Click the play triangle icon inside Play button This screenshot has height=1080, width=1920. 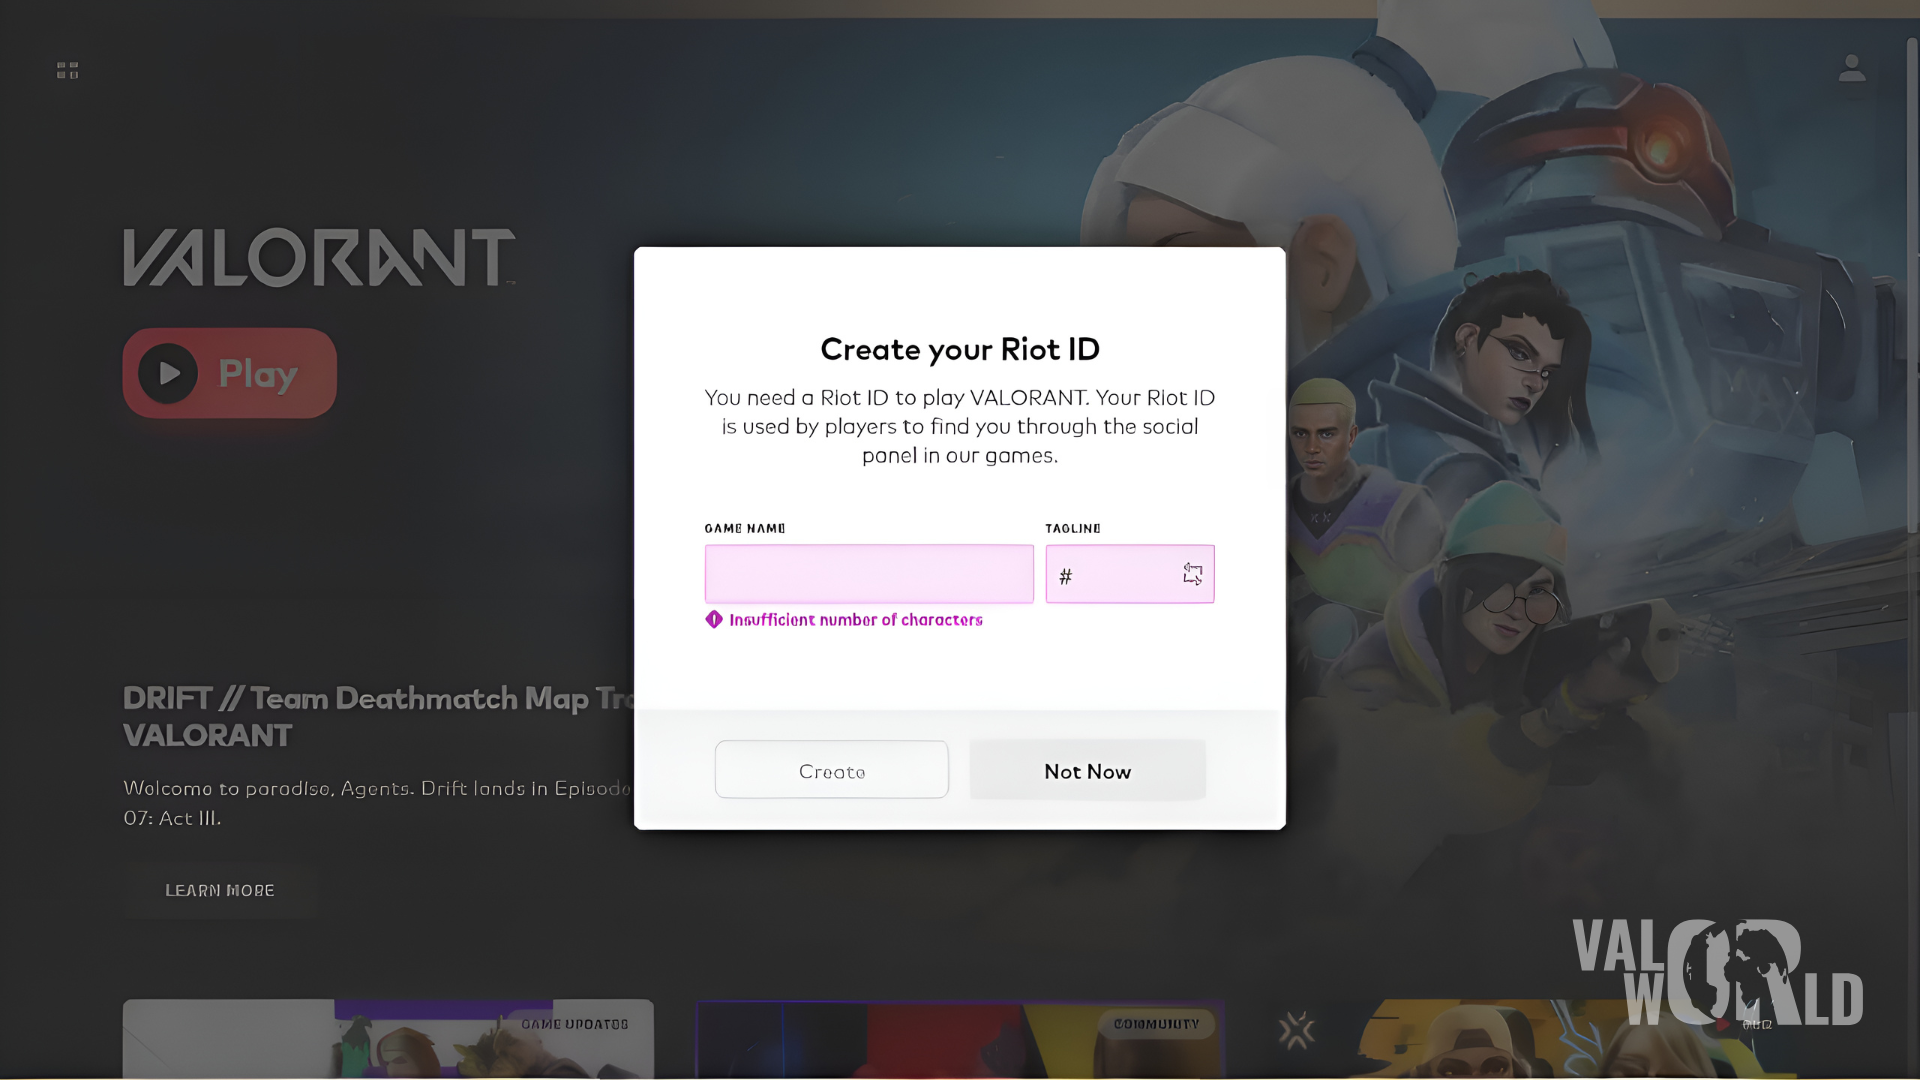tap(169, 373)
